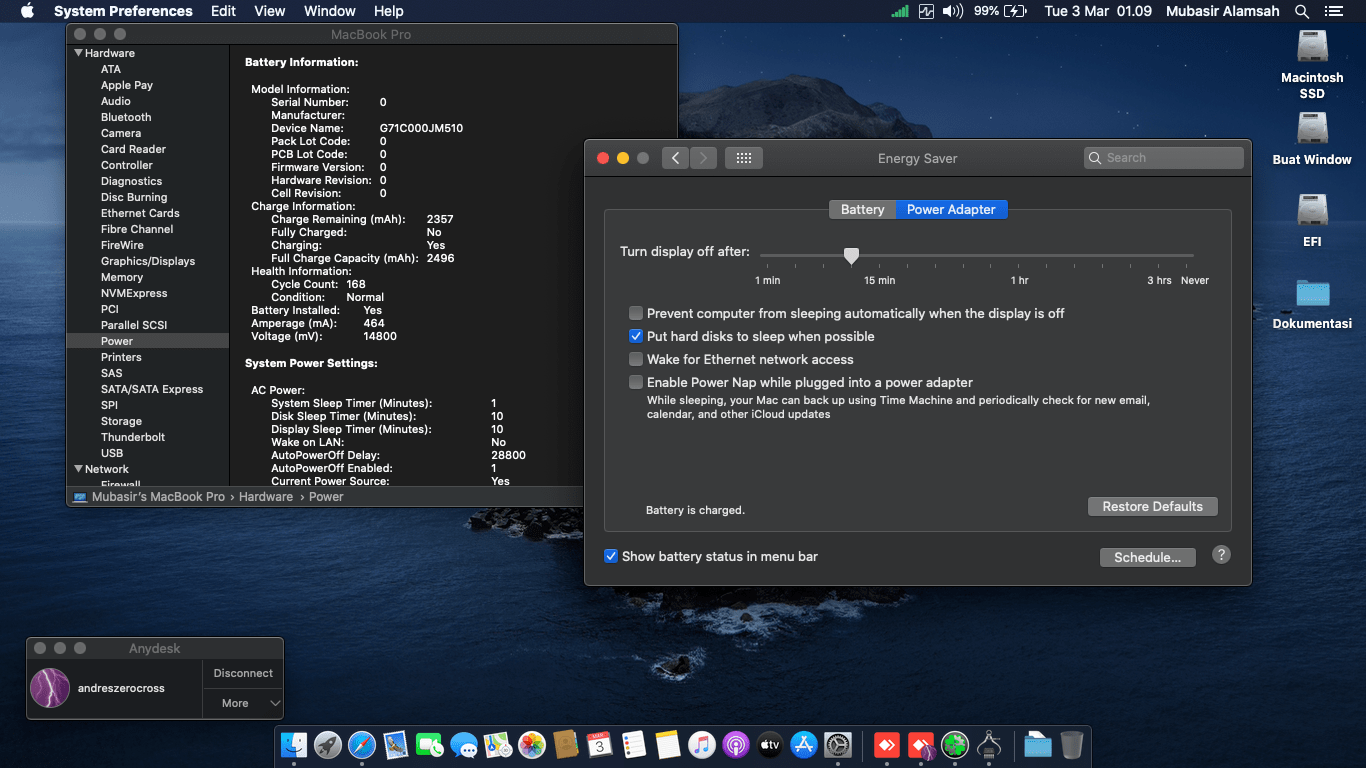The width and height of the screenshot is (1366, 768).
Task: Open Energy Saver help question mark
Action: tap(1221, 555)
